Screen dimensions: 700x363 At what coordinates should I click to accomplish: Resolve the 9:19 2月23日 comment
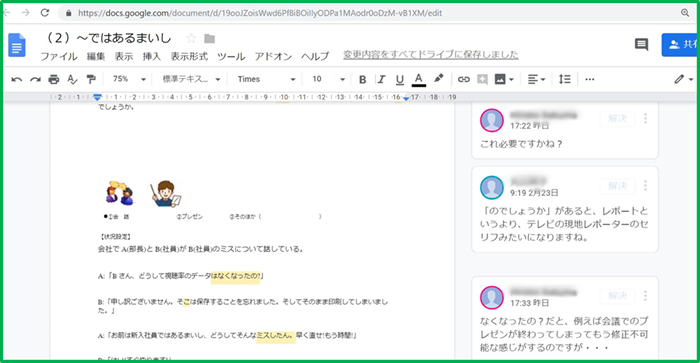click(617, 185)
